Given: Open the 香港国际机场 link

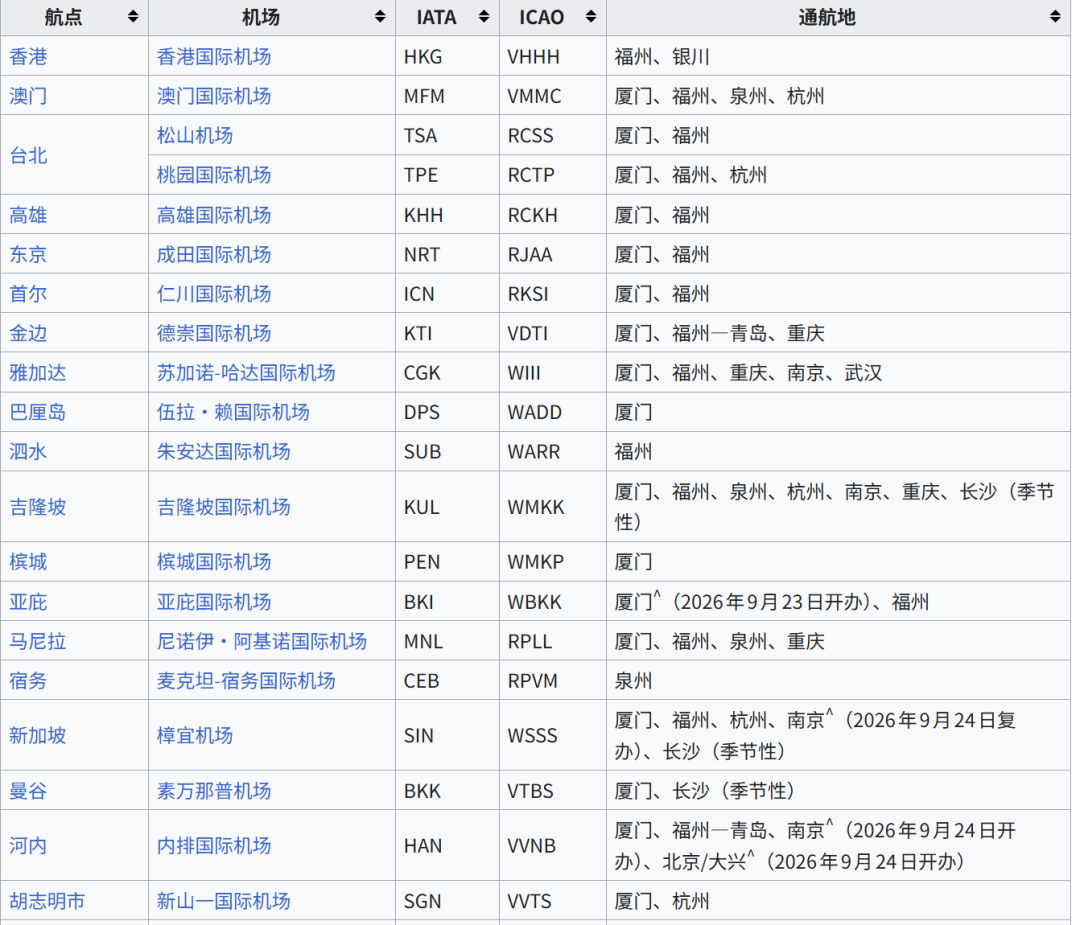Looking at the screenshot, I should [x=214, y=56].
